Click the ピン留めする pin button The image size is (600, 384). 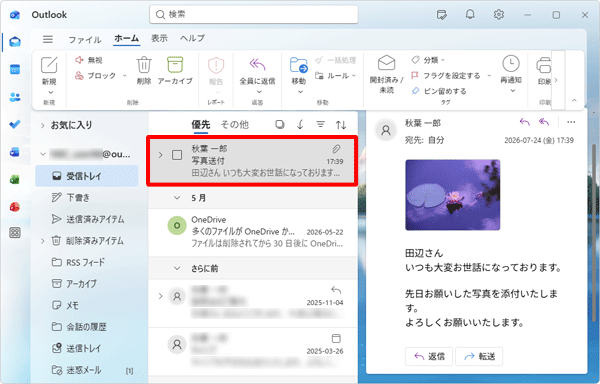(x=439, y=91)
